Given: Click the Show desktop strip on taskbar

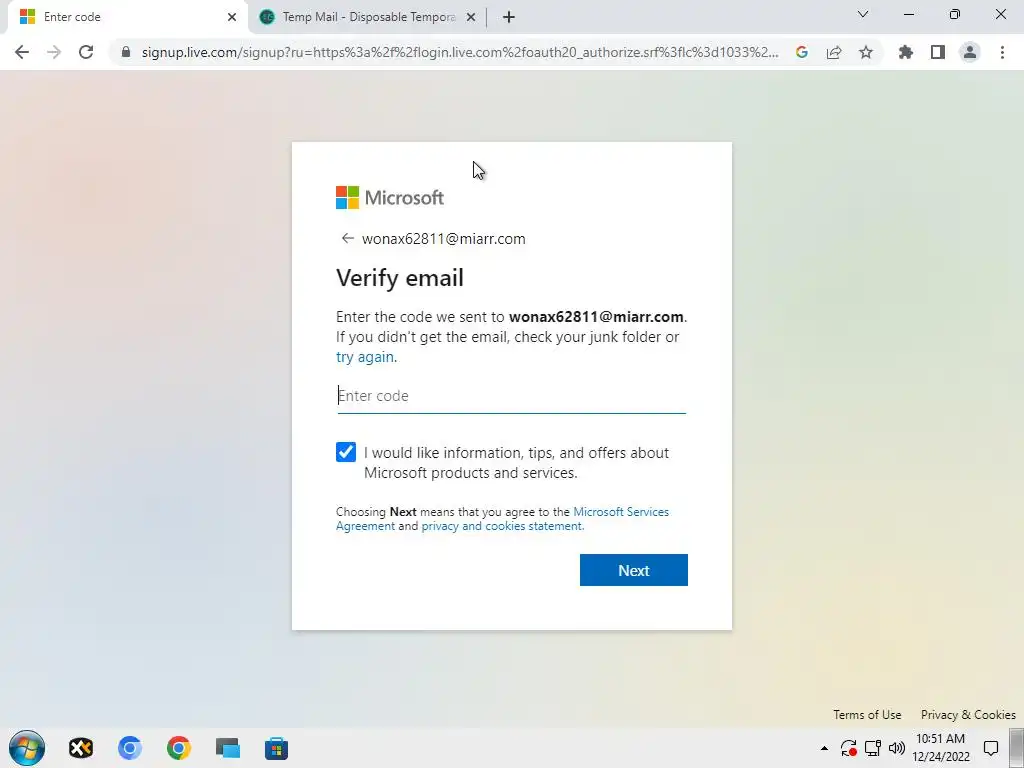Looking at the screenshot, I should click(1017, 748).
